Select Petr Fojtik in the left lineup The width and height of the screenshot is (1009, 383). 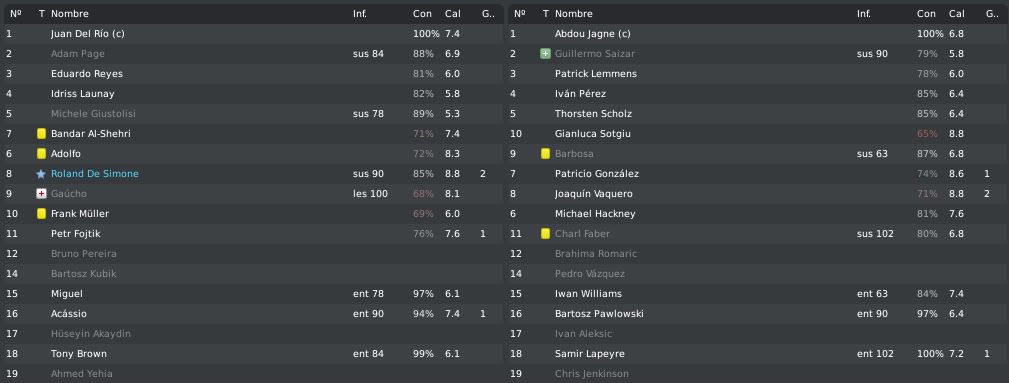(252, 234)
